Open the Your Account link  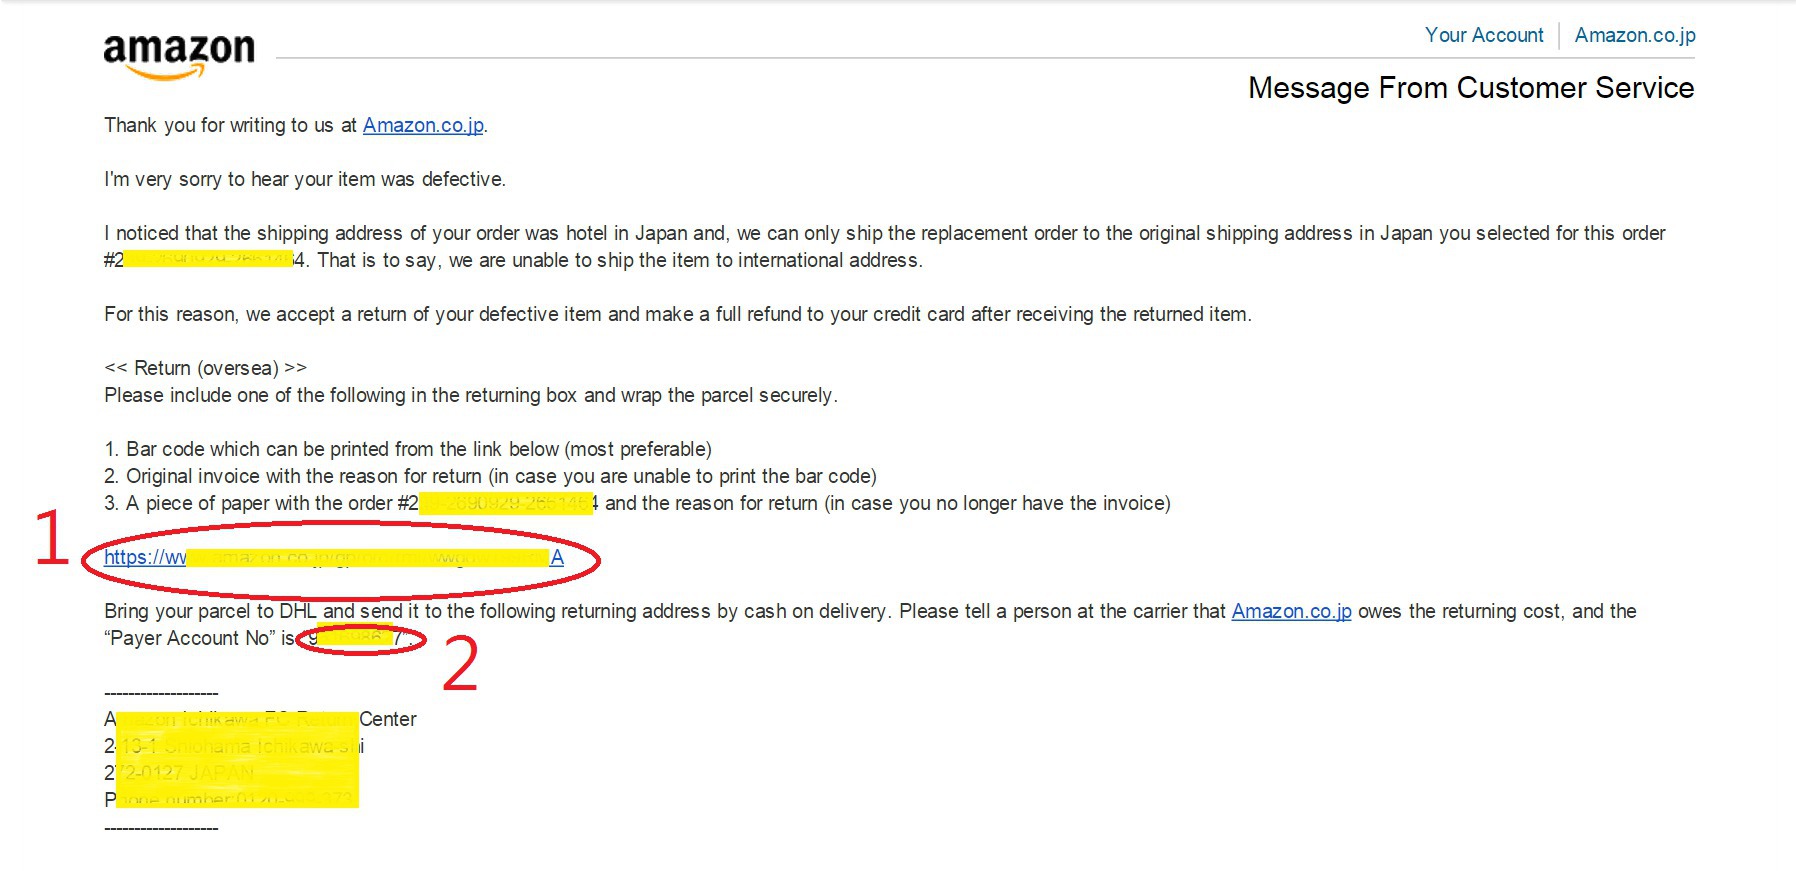1484,35
